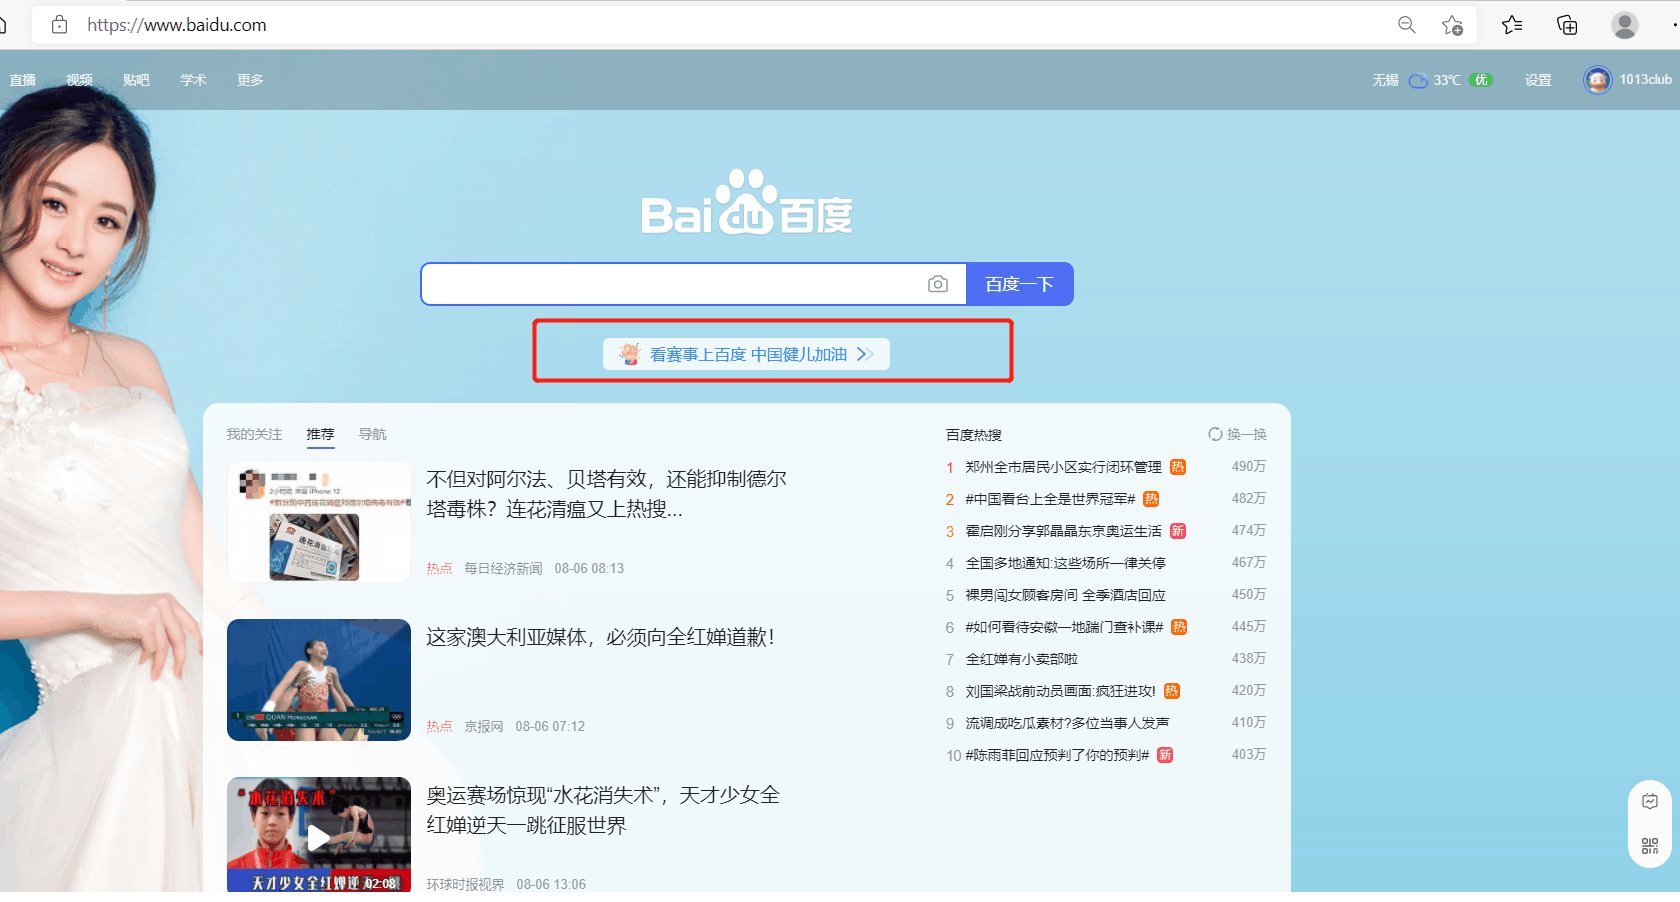
Task: Open hot search 霍启刚分享郭晶晶东京奥运生活
Action: 1063,531
